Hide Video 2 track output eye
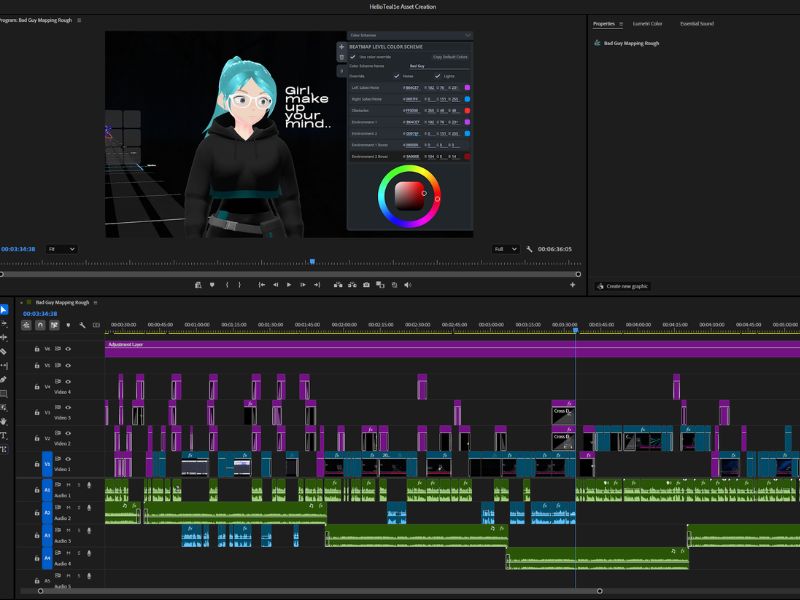 [x=68, y=433]
